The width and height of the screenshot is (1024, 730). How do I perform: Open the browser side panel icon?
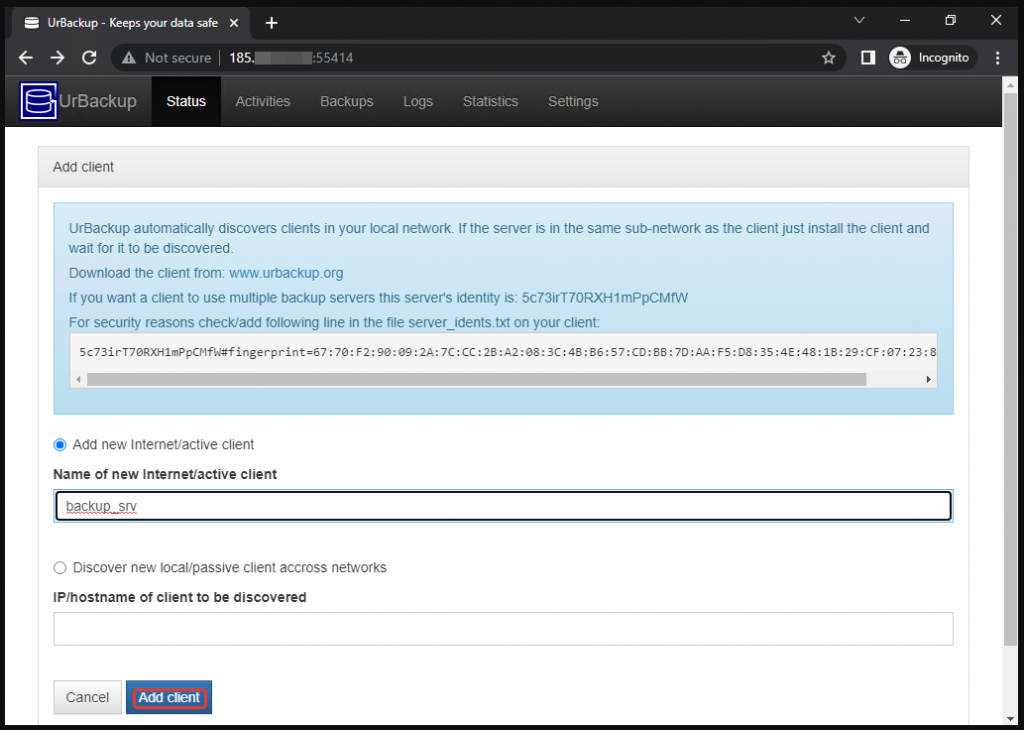868,58
